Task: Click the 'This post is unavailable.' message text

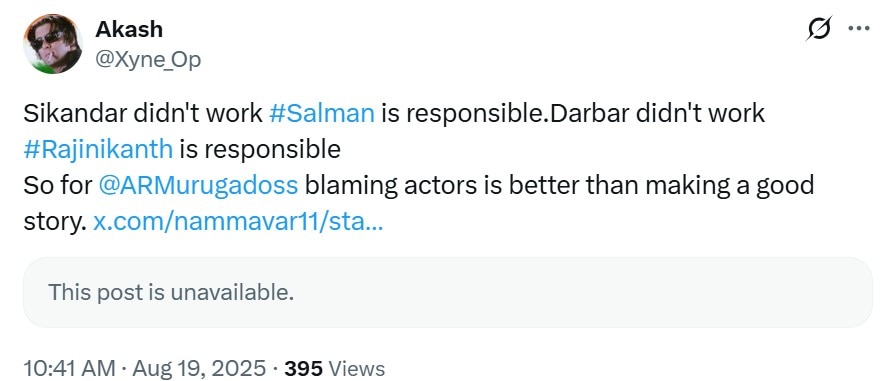Action: tap(171, 292)
